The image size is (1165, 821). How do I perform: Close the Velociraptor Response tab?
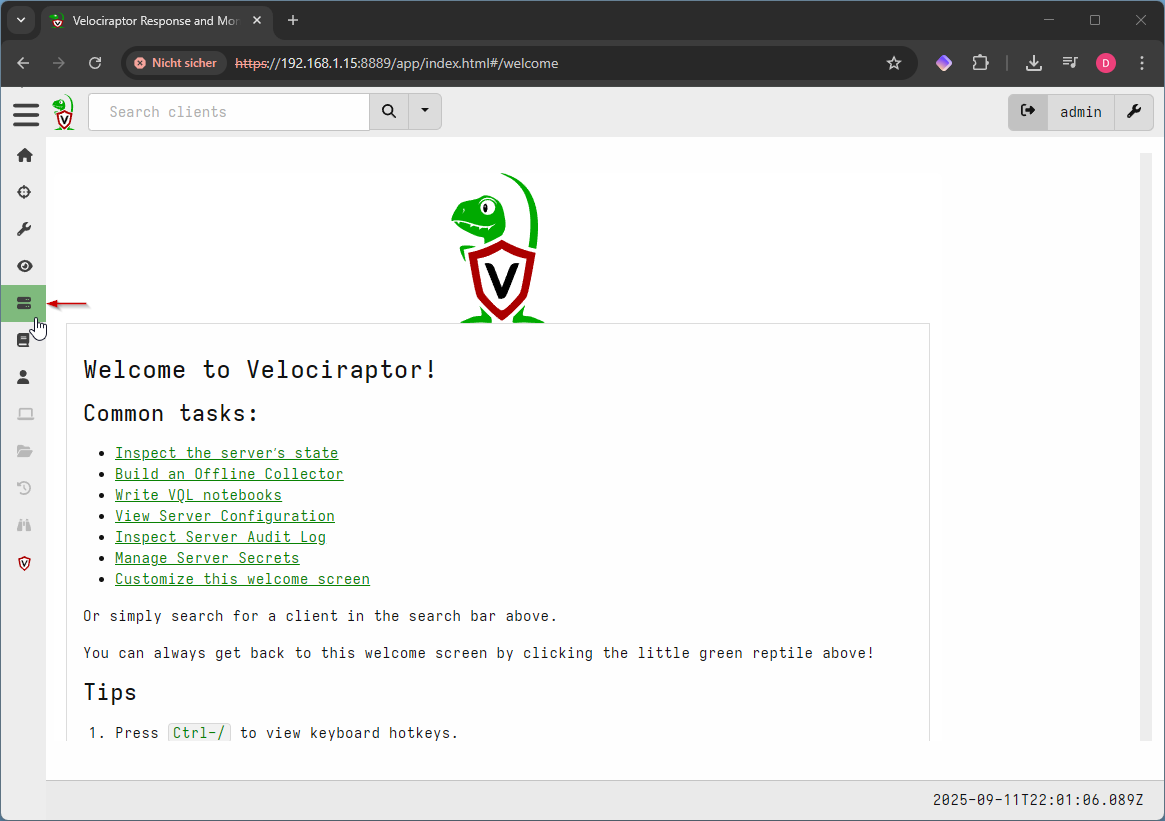[257, 21]
